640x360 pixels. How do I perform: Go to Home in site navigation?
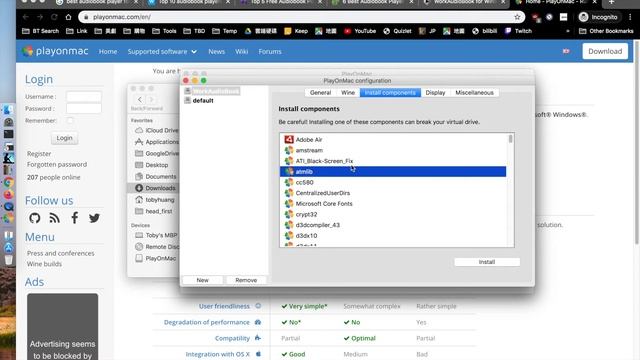108,51
